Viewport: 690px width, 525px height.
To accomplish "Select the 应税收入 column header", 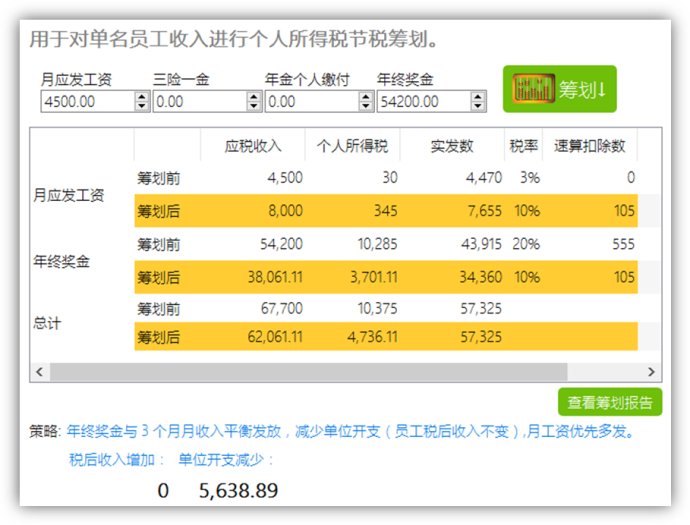I will coord(253,146).
